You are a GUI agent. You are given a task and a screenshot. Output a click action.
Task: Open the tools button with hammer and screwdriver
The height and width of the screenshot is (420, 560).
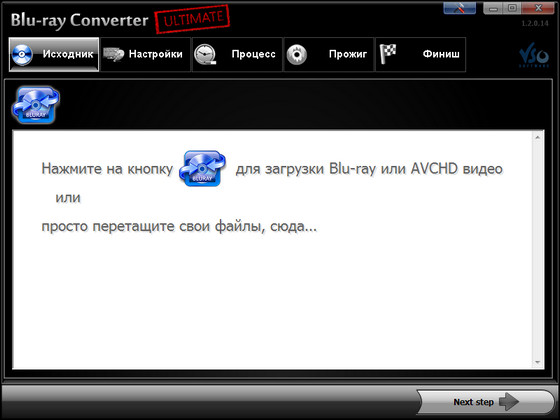(459, 8)
